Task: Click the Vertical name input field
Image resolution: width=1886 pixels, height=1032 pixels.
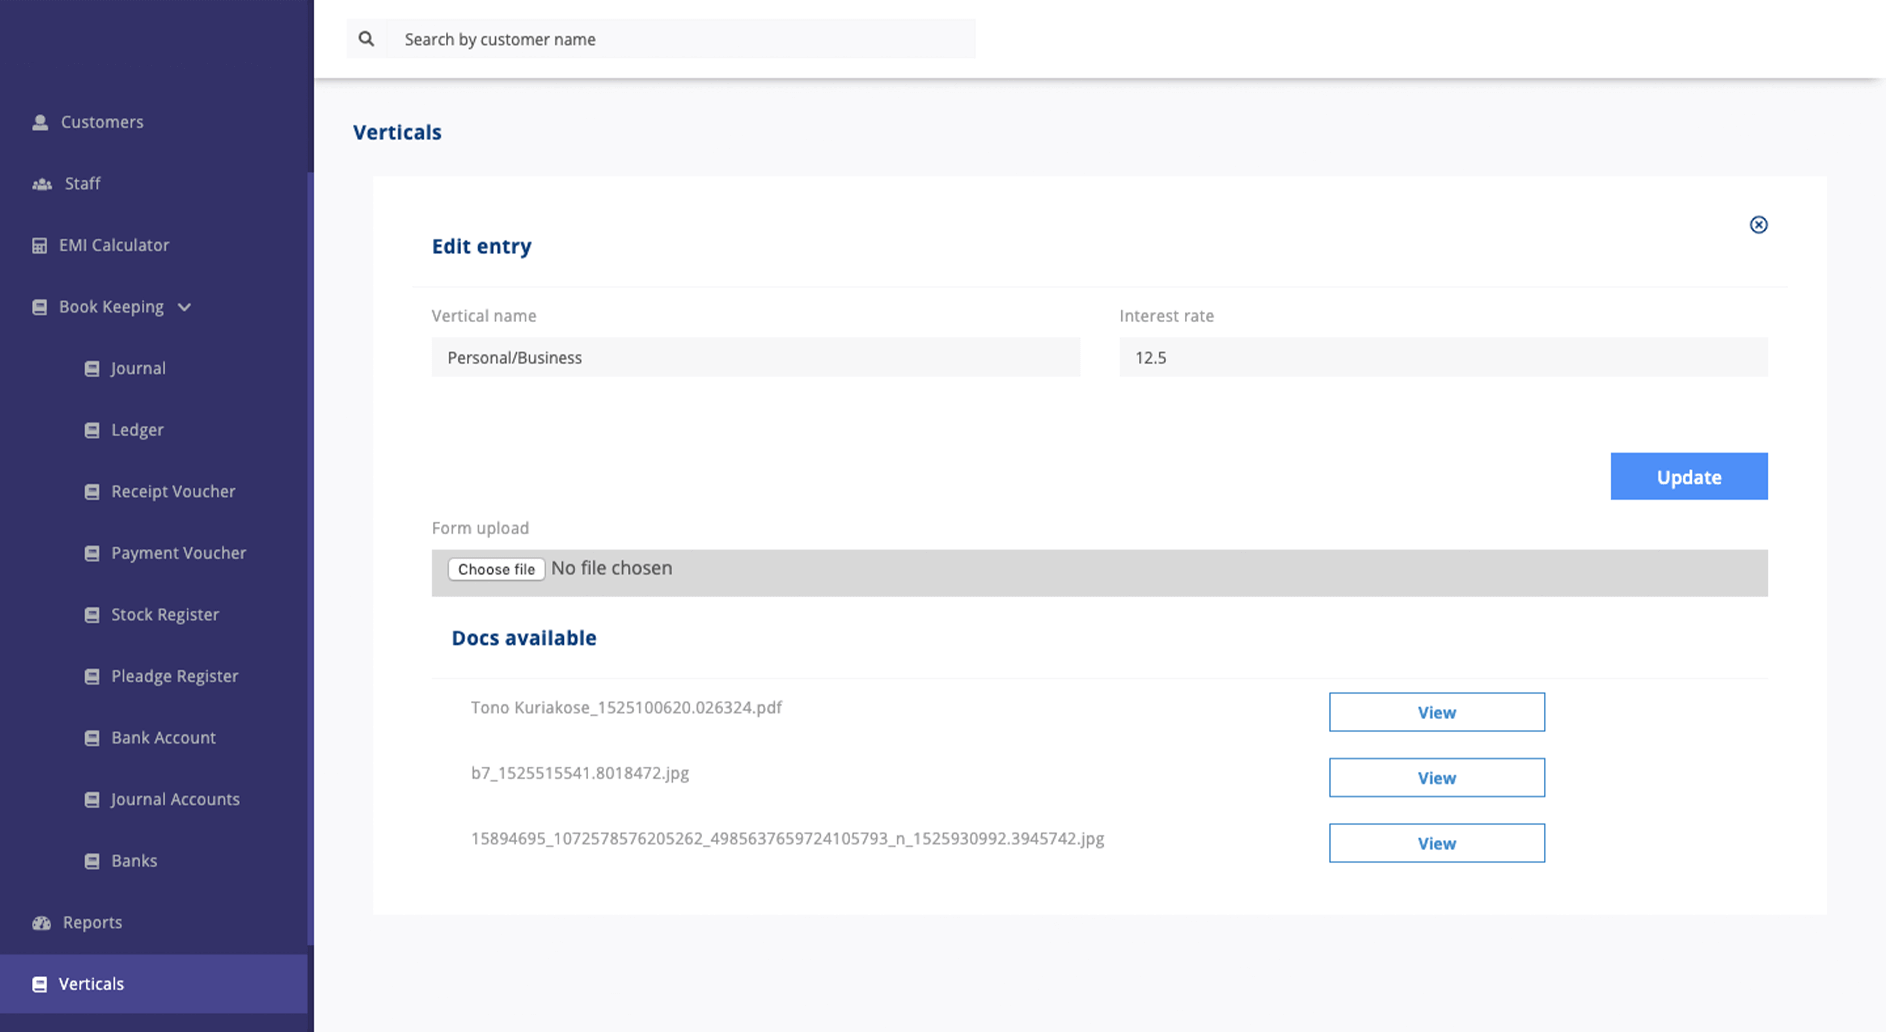Action: (x=756, y=357)
